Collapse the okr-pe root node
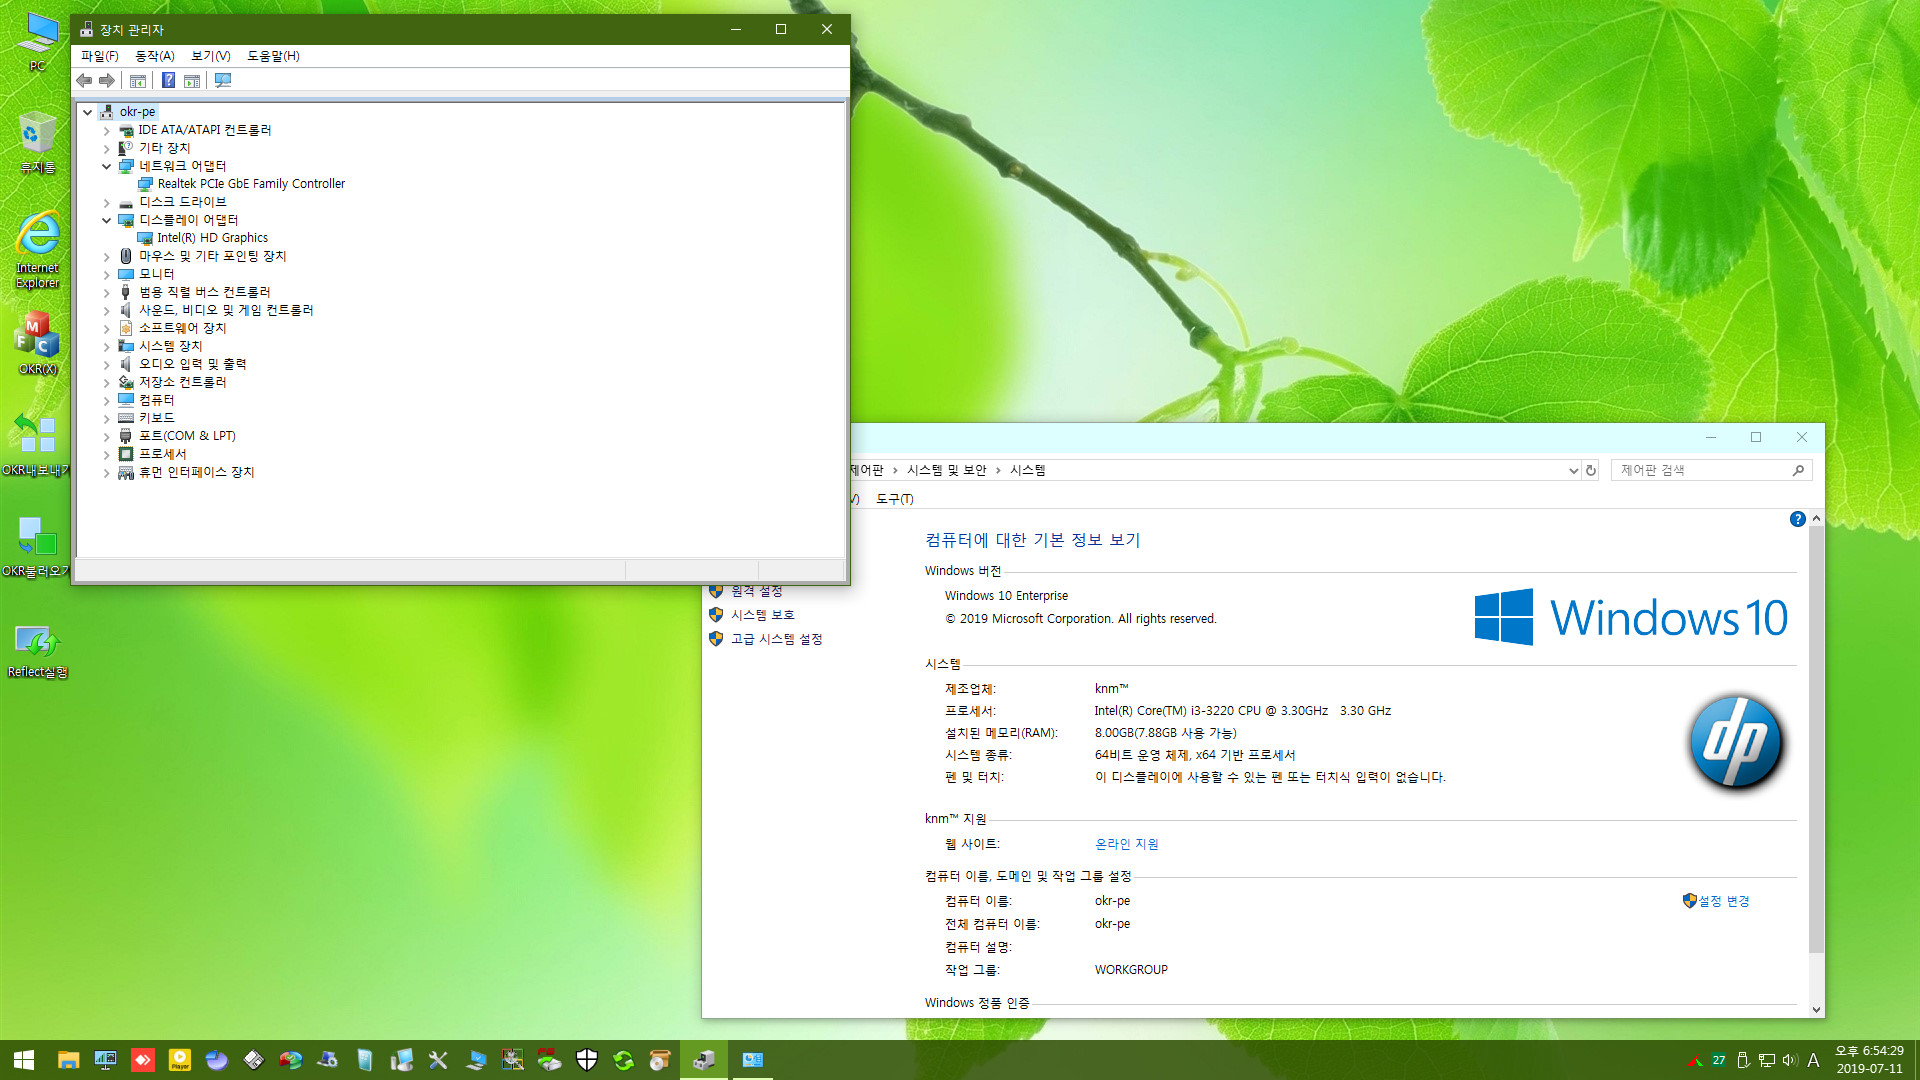Viewport: 1920px width, 1080px height. pyautogui.click(x=88, y=112)
